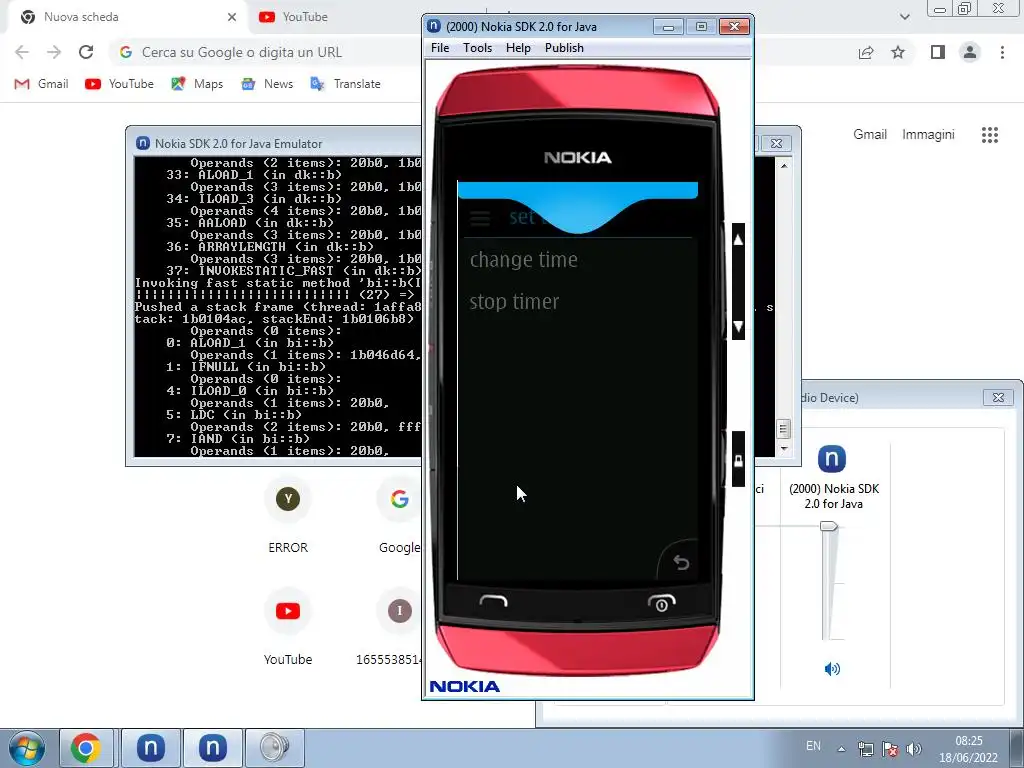
Task: Reload the page in Chrome
Action: click(86, 52)
